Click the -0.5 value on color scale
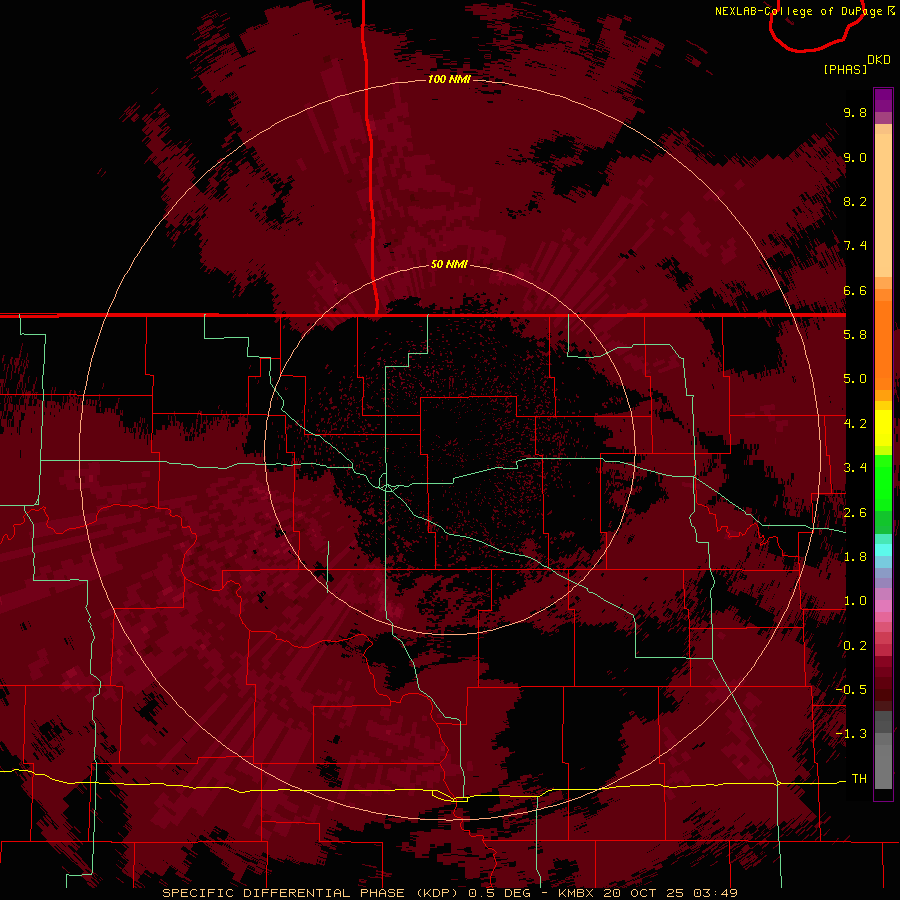The width and height of the screenshot is (900, 900). (851, 690)
